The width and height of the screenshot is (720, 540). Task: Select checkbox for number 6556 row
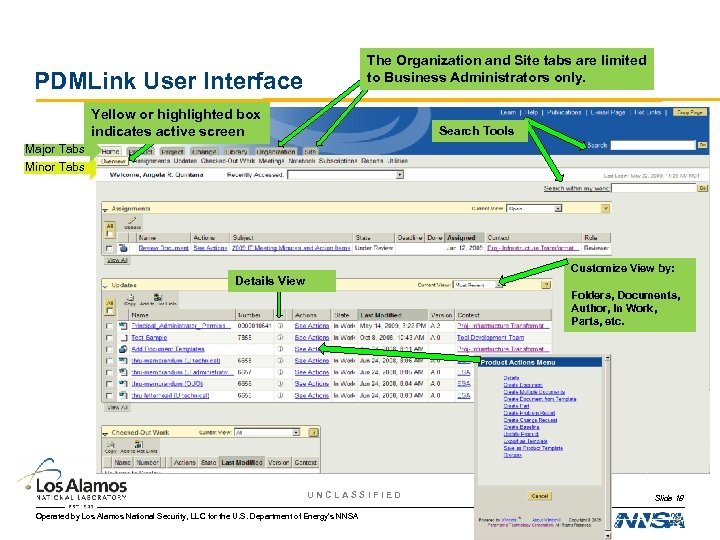pyautogui.click(x=109, y=384)
